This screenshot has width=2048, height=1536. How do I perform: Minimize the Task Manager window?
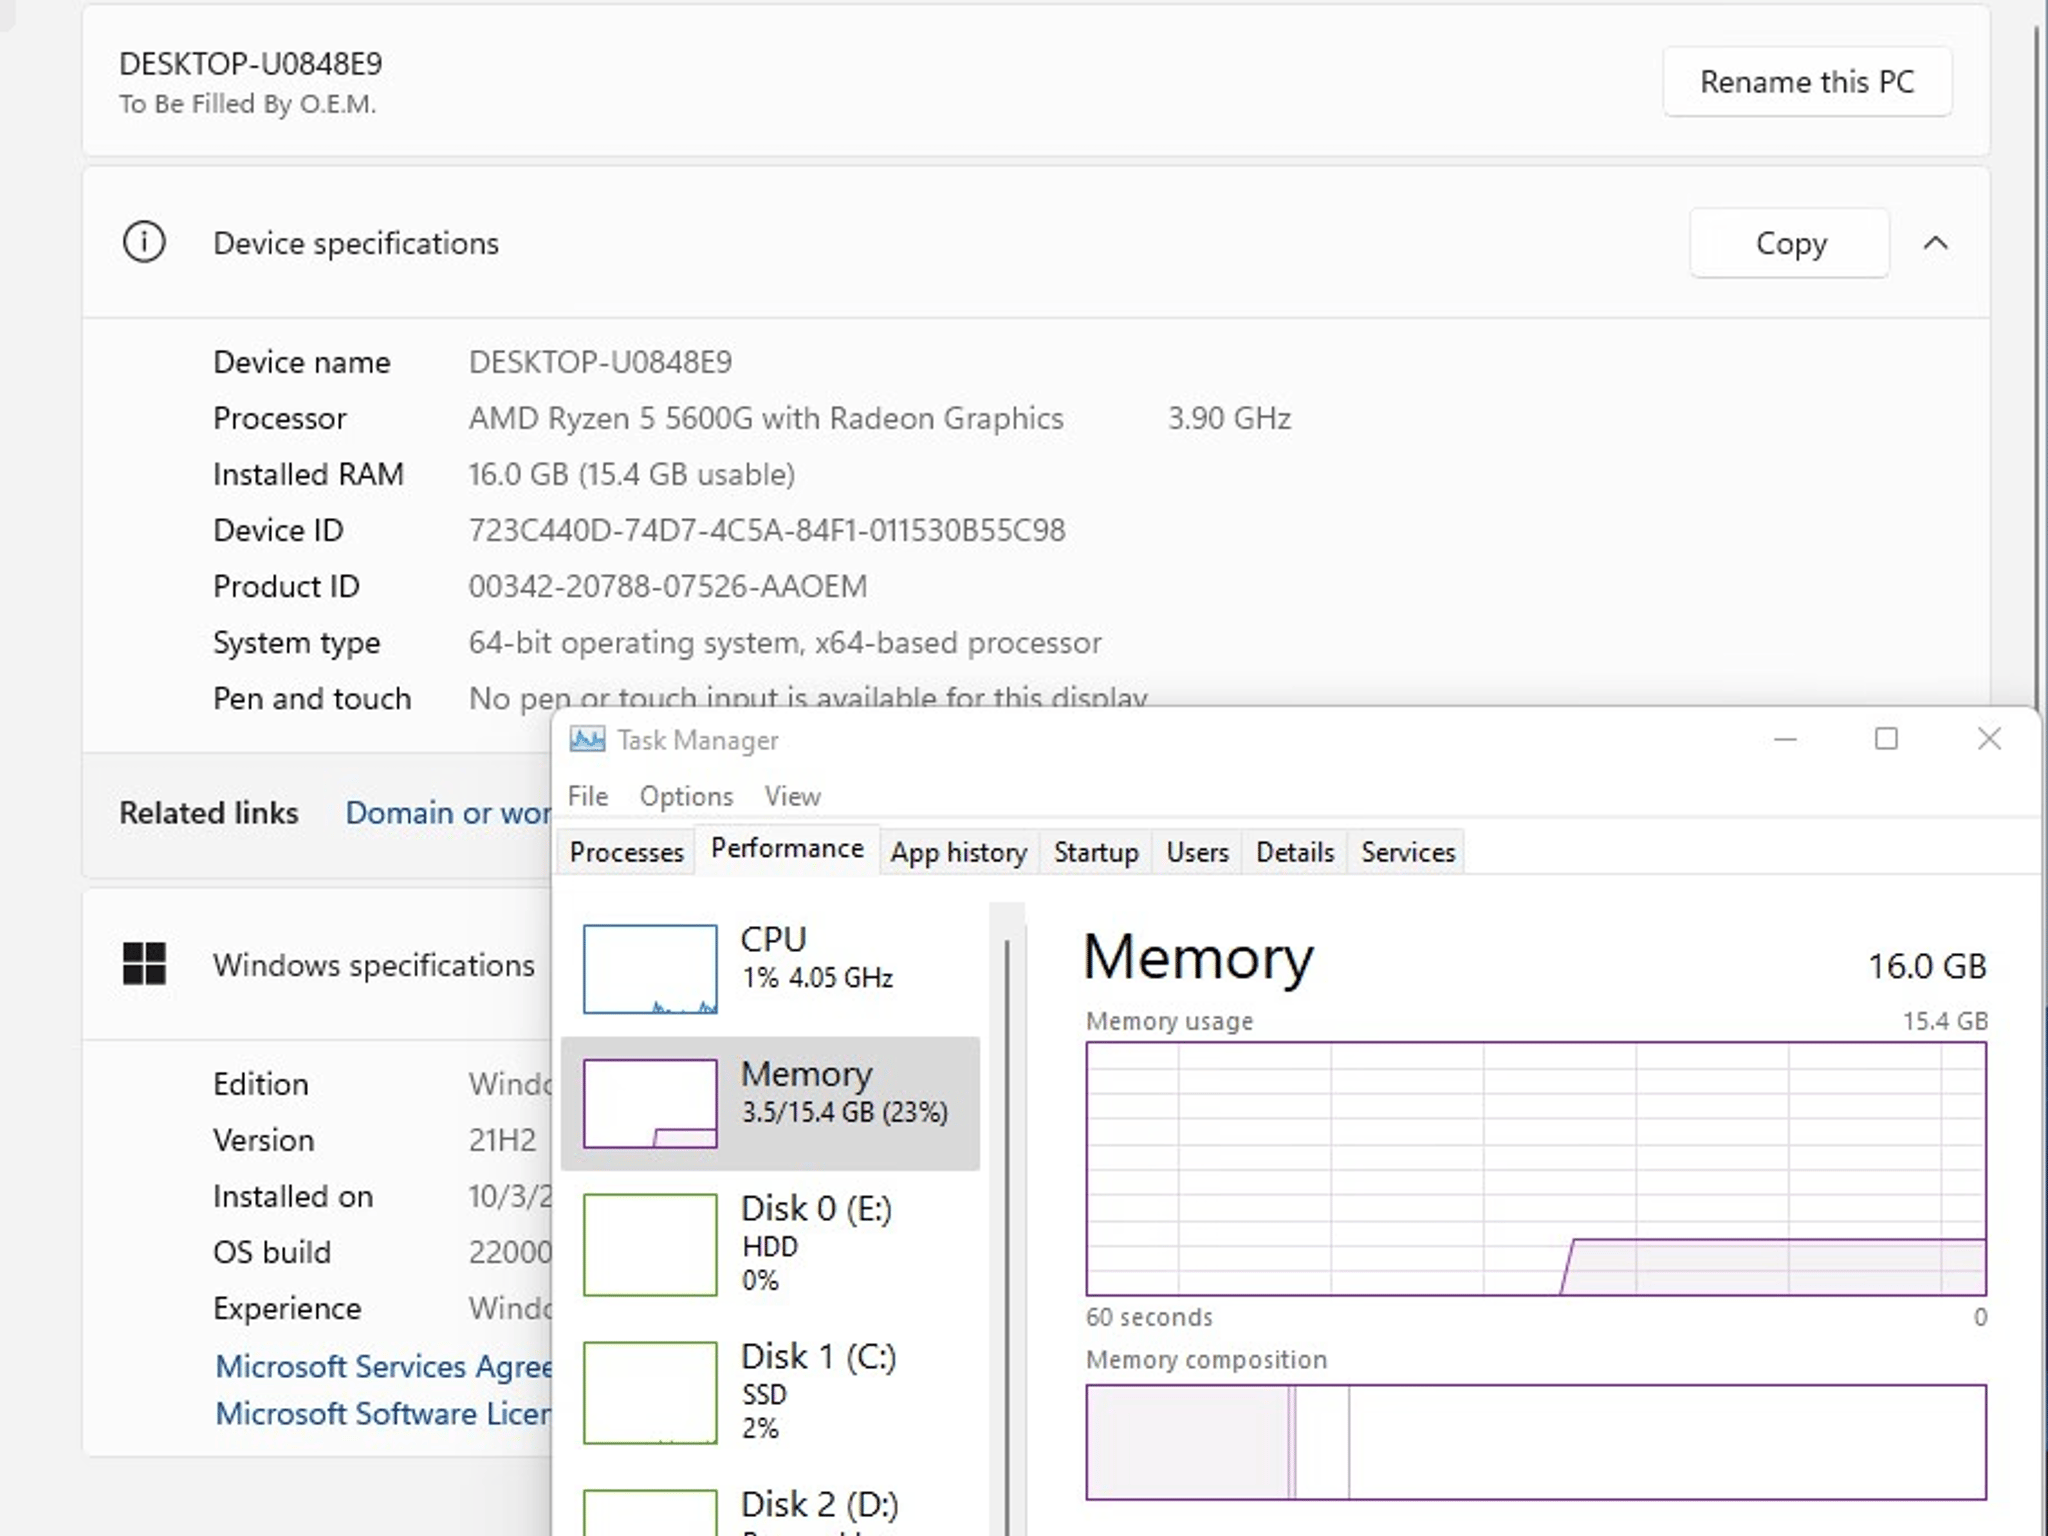[x=1786, y=740]
